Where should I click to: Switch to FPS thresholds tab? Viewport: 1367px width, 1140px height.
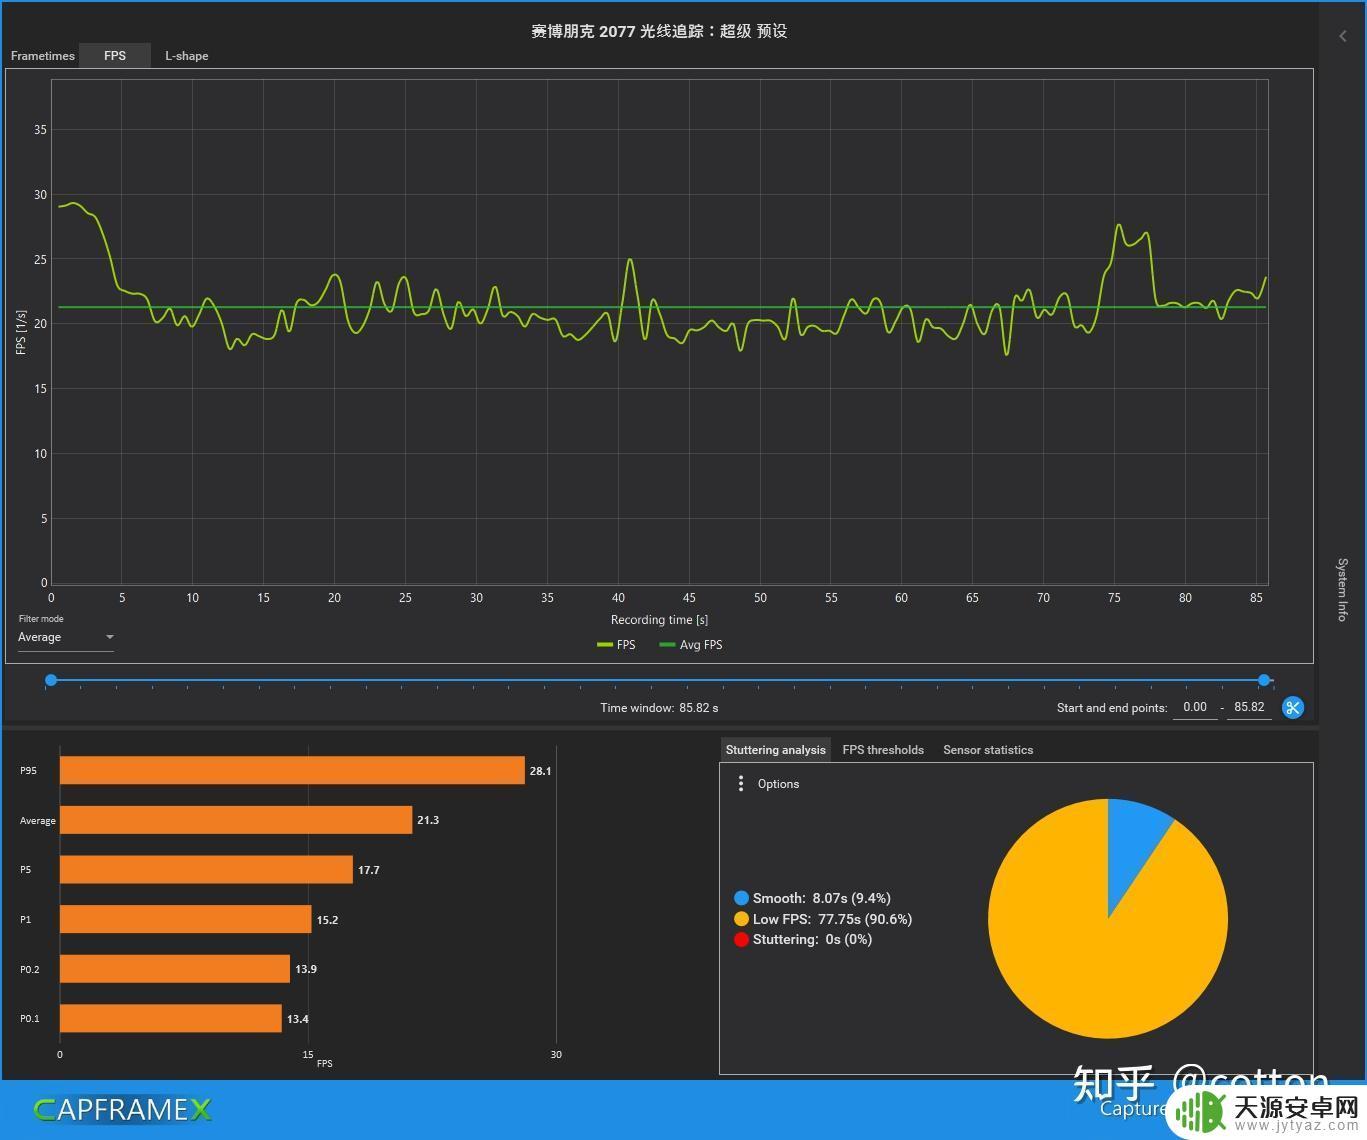[883, 750]
